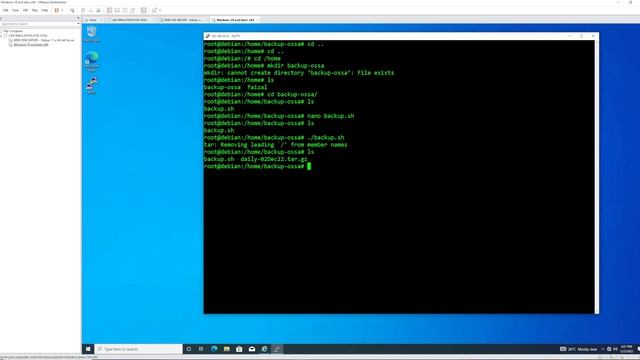Open the VM menu
Screen dimensions: 640x360
coord(25,10)
